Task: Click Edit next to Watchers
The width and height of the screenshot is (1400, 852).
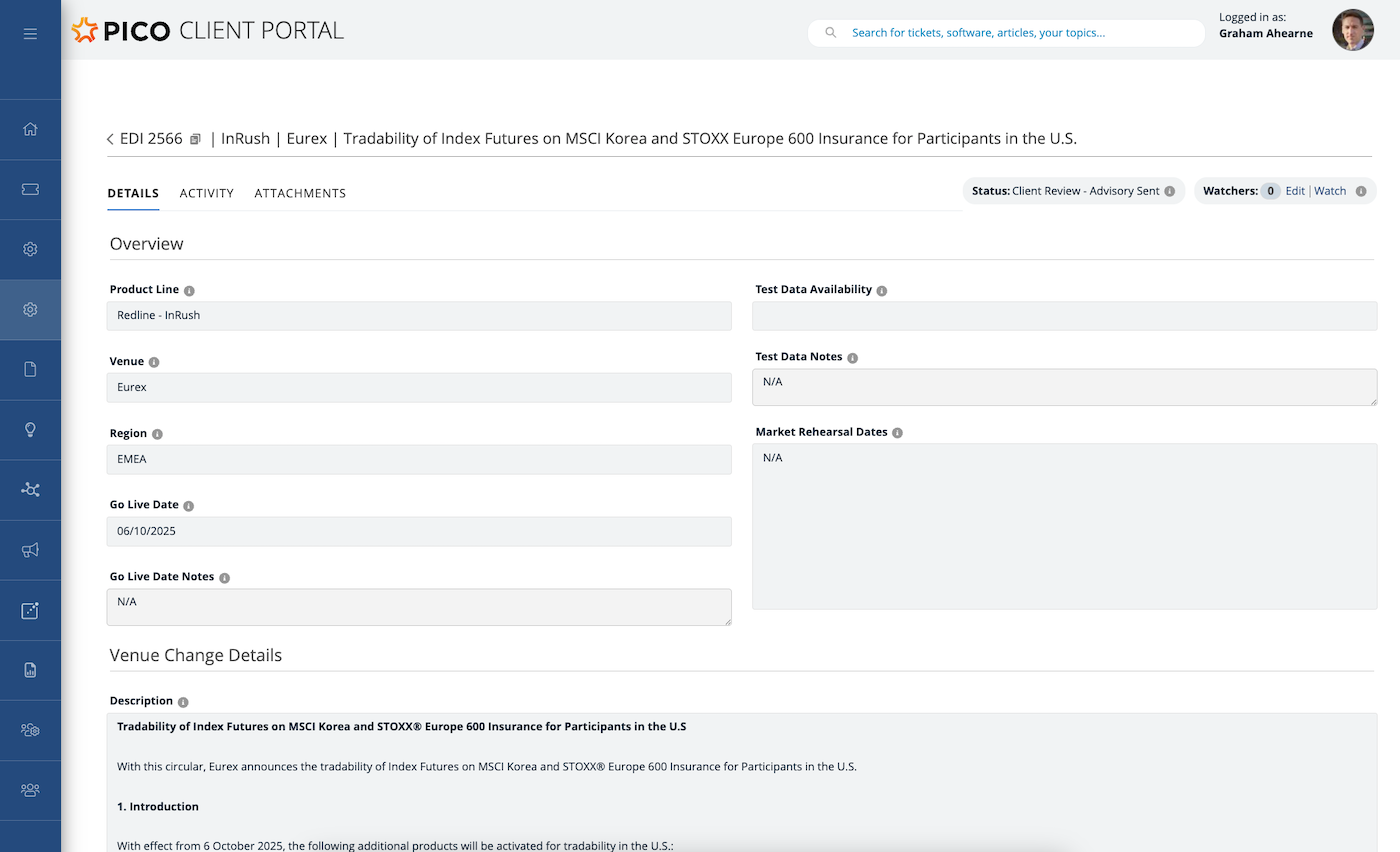Action: [1295, 190]
